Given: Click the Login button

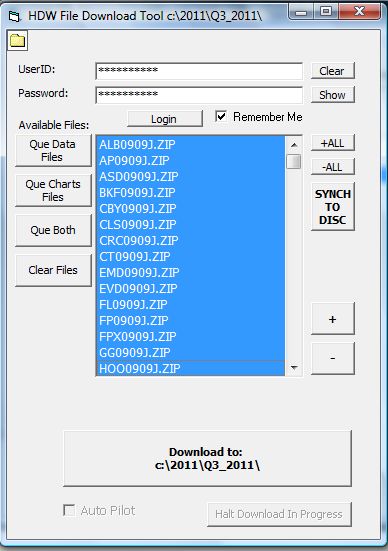Looking at the screenshot, I should pos(164,119).
